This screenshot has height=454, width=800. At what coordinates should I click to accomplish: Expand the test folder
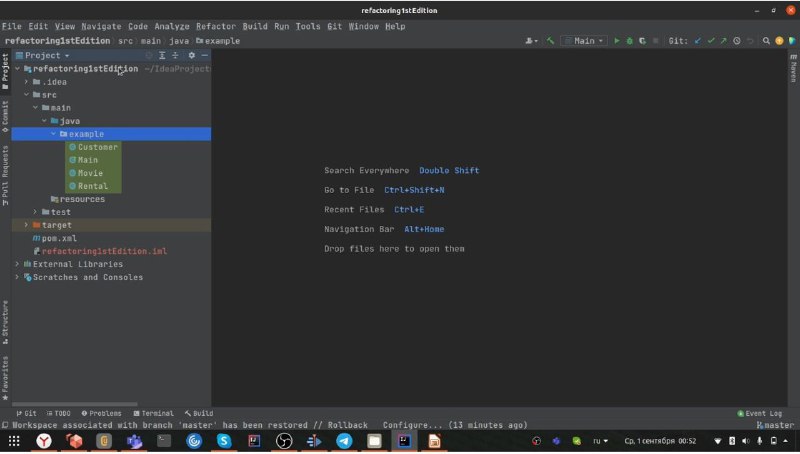click(x=35, y=212)
